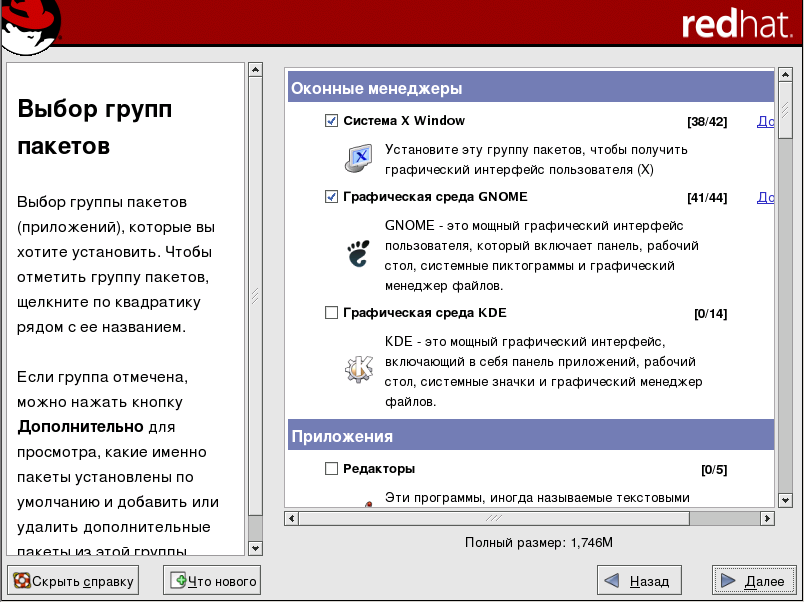This screenshot has height=602, width=804.
Task: Click the right arrow icon on Далее
Action: 730,580
